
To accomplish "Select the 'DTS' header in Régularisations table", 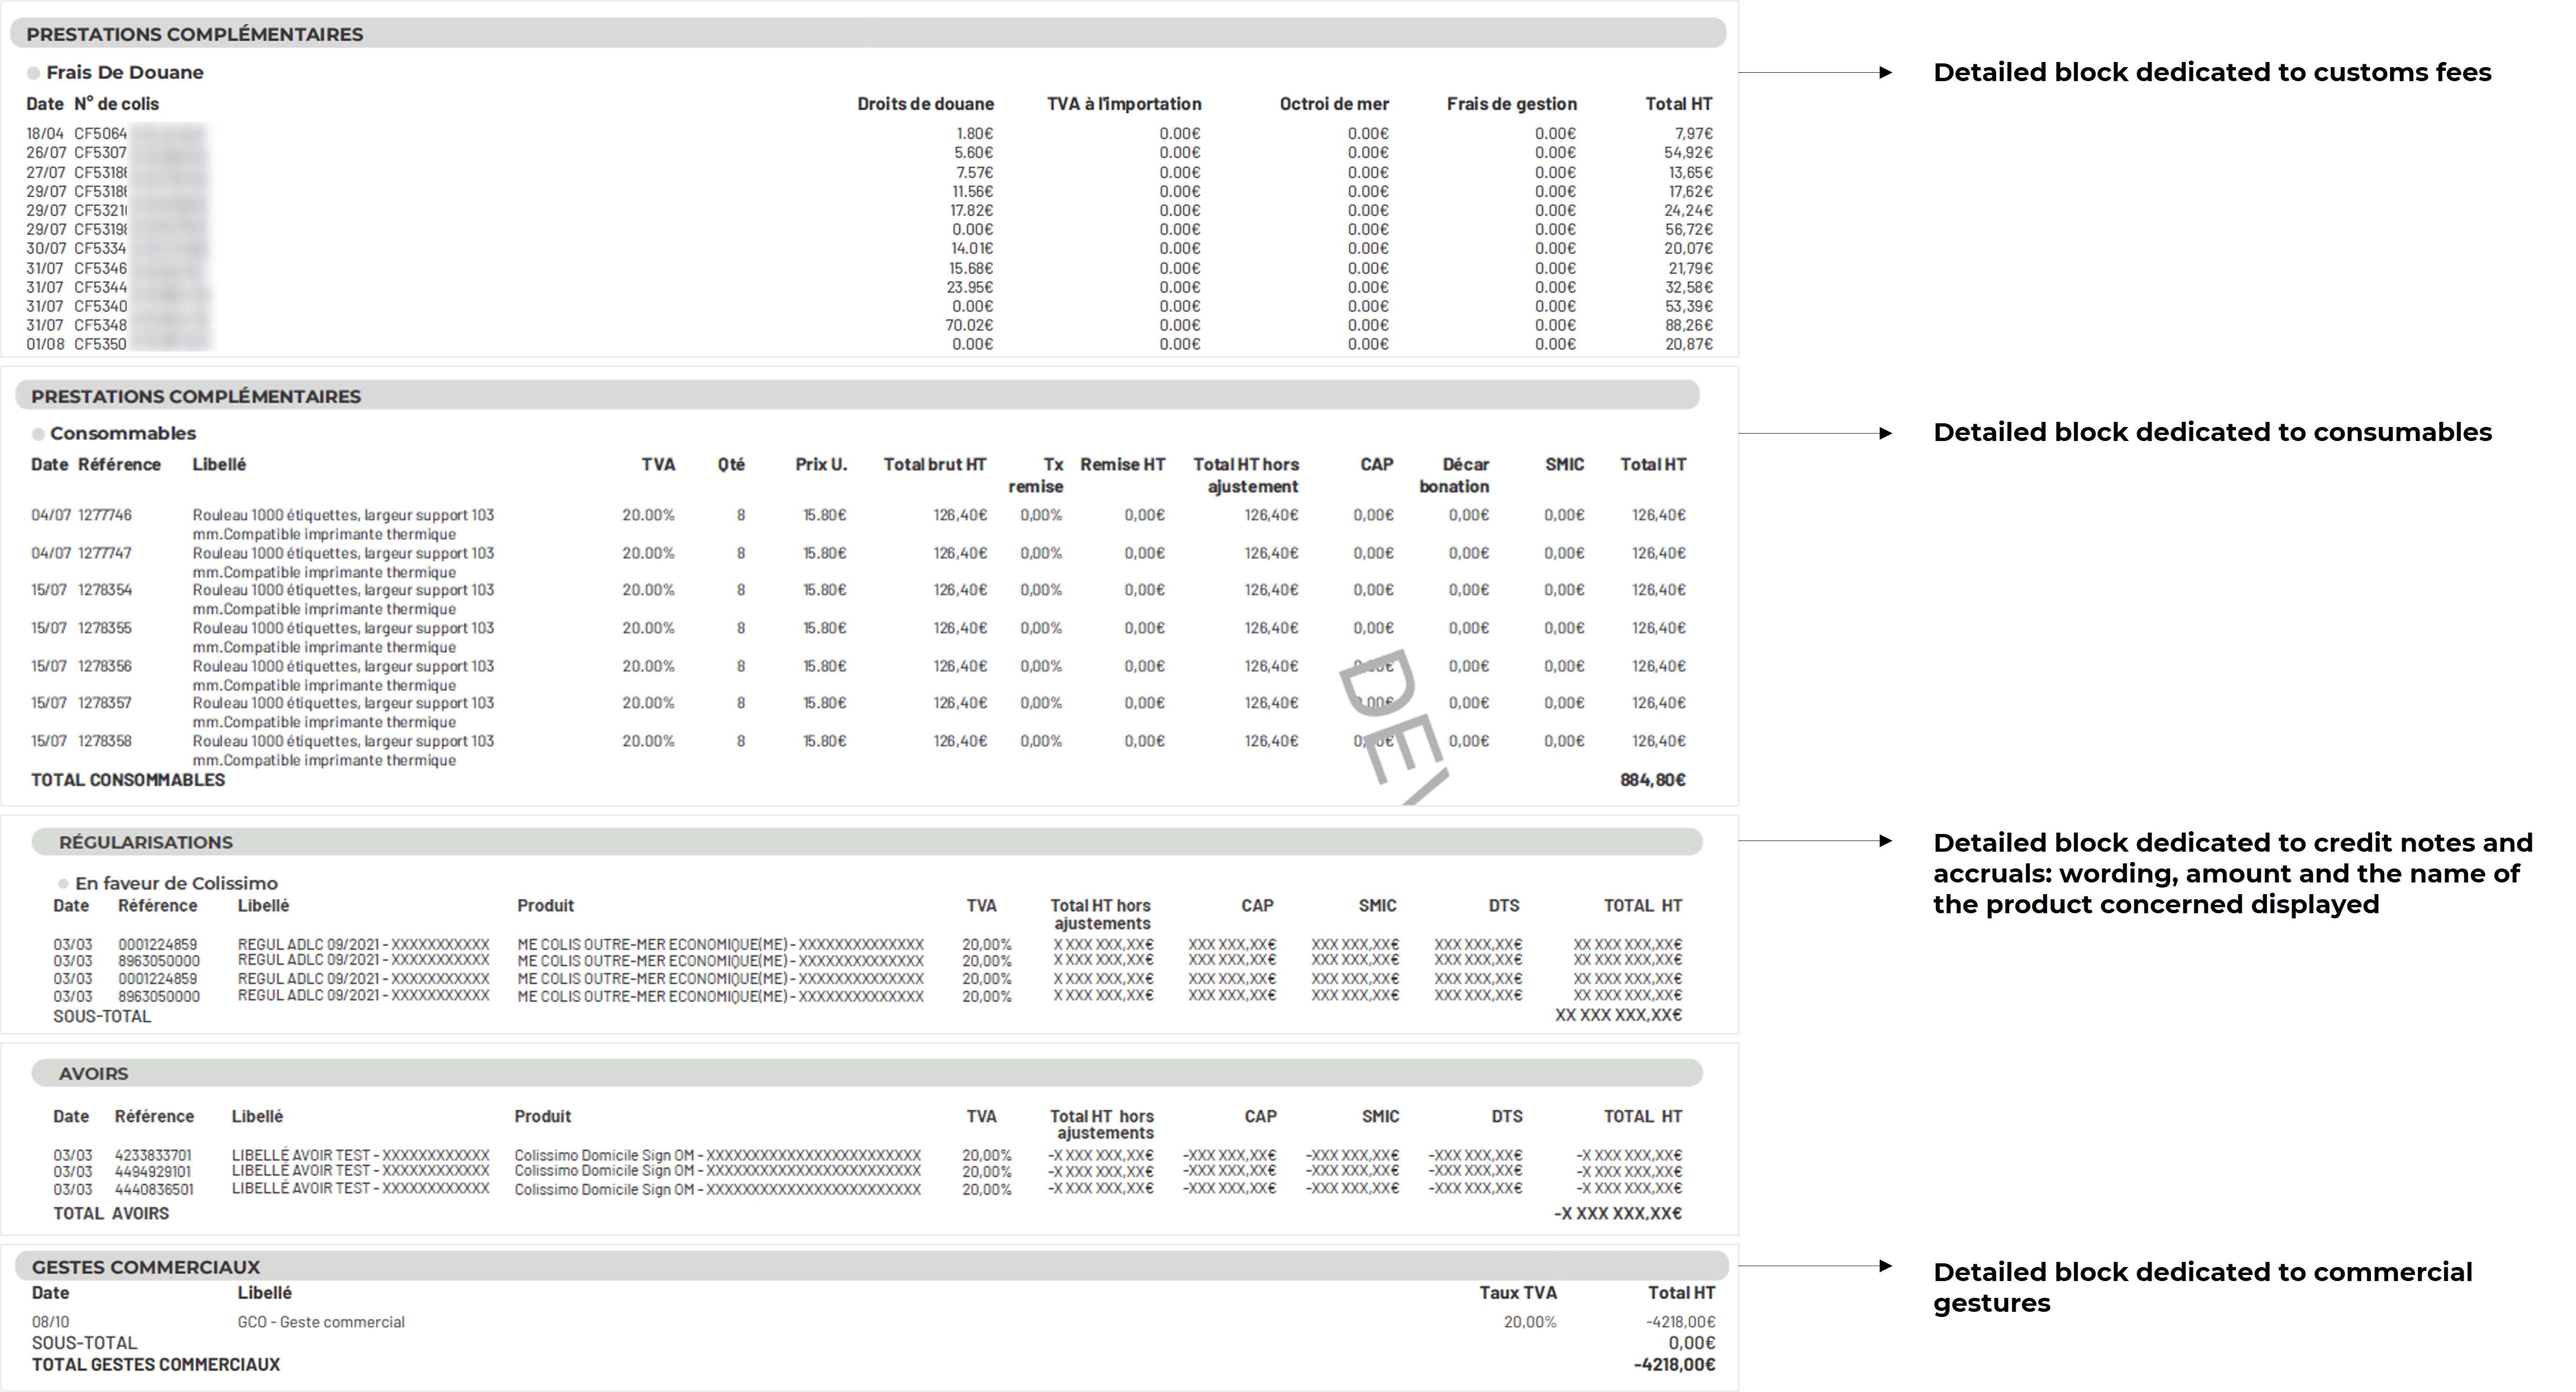I will pyautogui.click(x=1503, y=906).
